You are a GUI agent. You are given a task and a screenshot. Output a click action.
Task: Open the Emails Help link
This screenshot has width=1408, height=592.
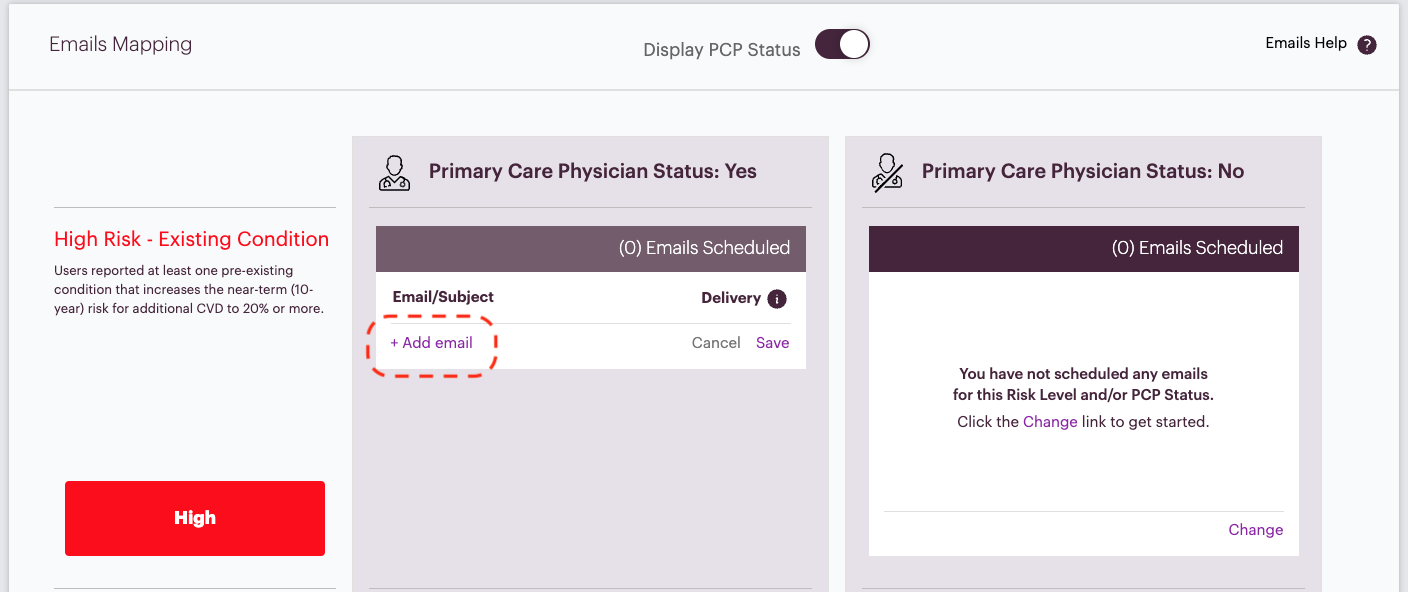(x=1306, y=43)
